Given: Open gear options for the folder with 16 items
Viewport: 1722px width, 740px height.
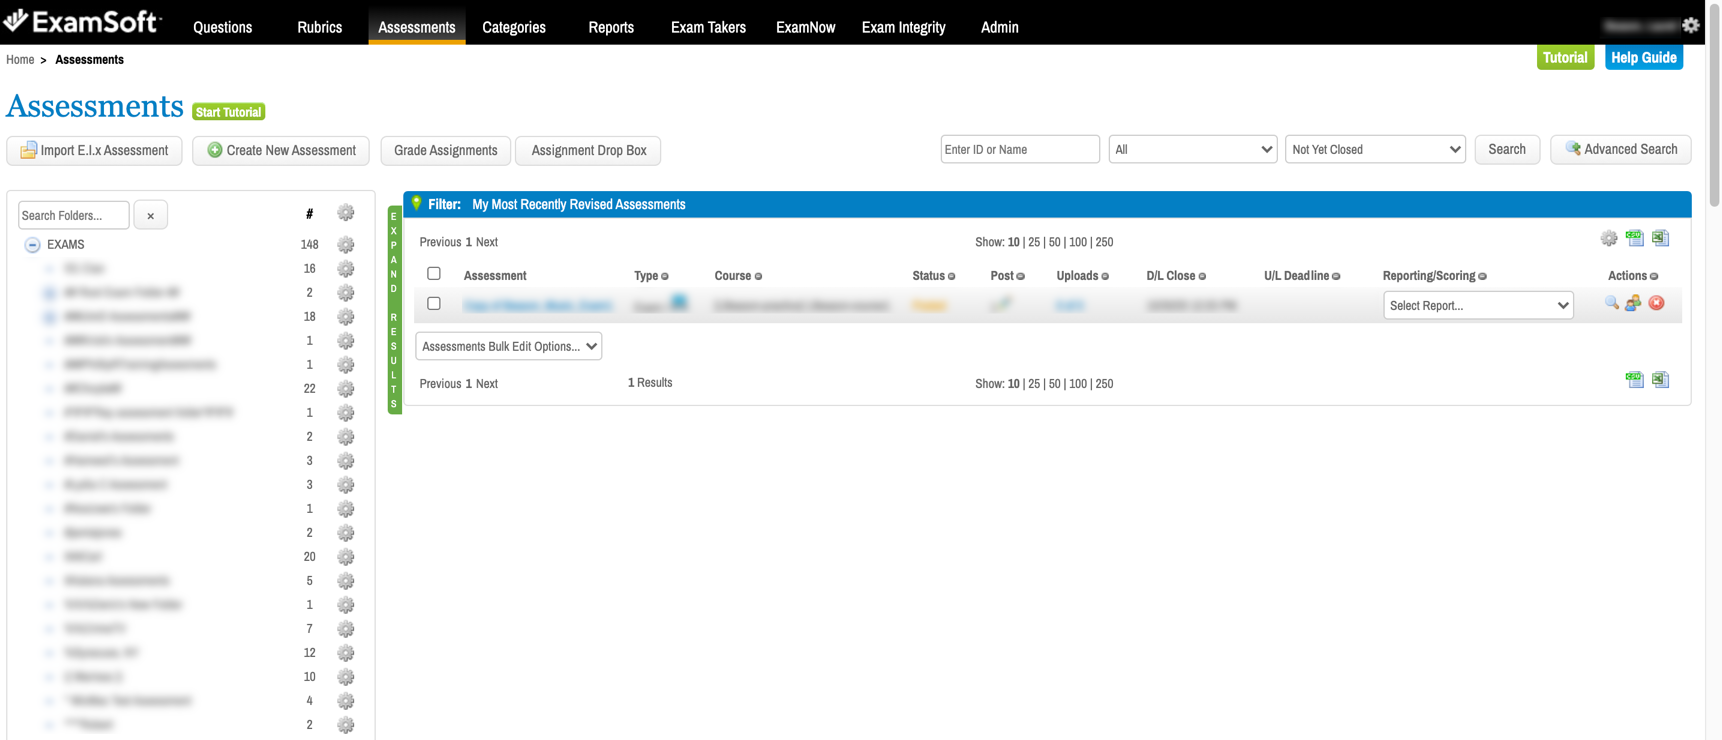Looking at the screenshot, I should [x=346, y=269].
